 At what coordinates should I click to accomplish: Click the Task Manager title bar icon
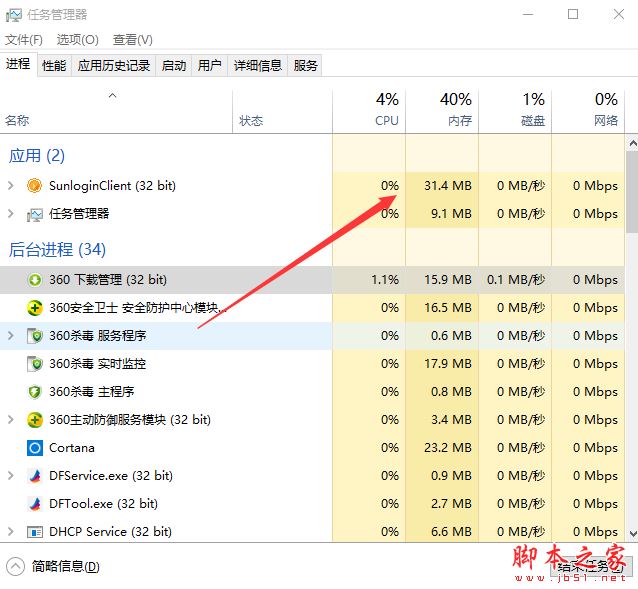13,15
